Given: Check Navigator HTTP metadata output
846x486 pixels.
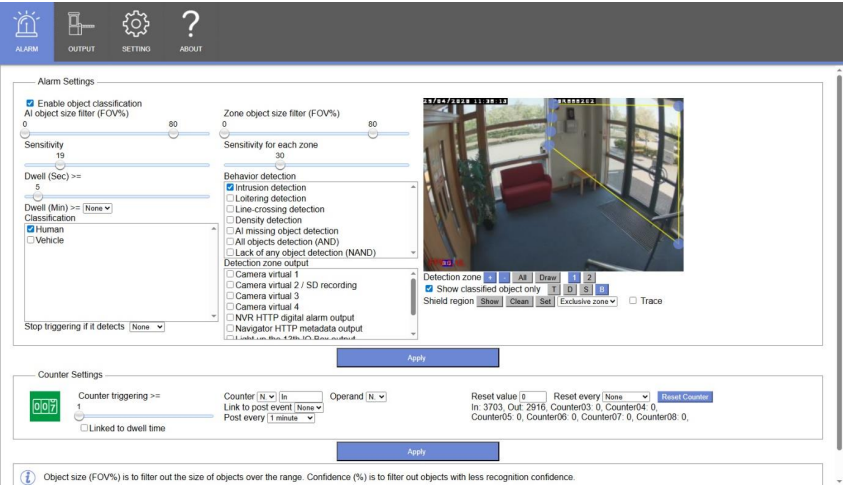Looking at the screenshot, I should pyautogui.click(x=230, y=328).
